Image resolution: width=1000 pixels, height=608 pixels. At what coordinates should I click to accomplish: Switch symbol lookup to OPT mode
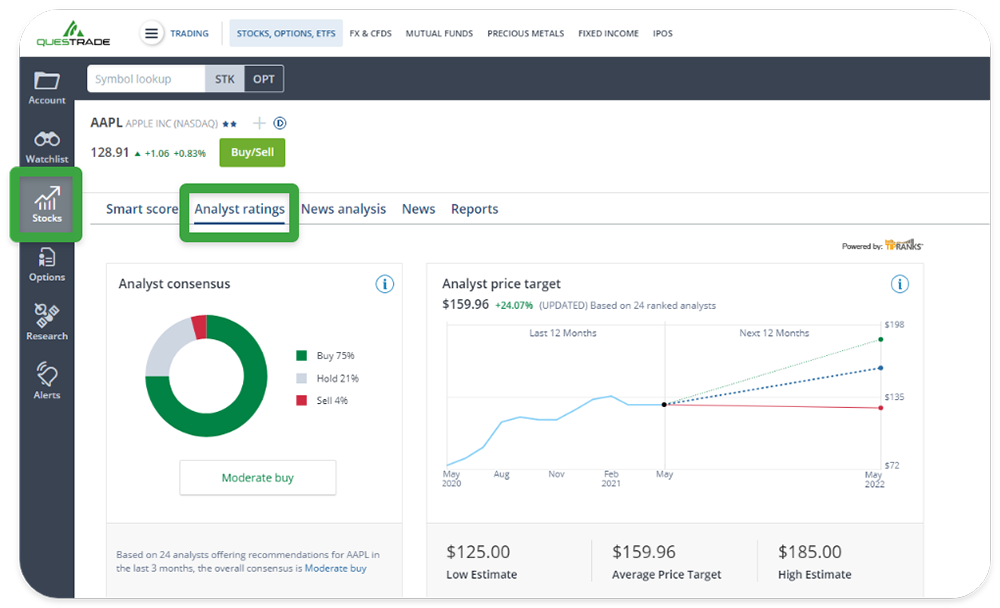tap(263, 78)
